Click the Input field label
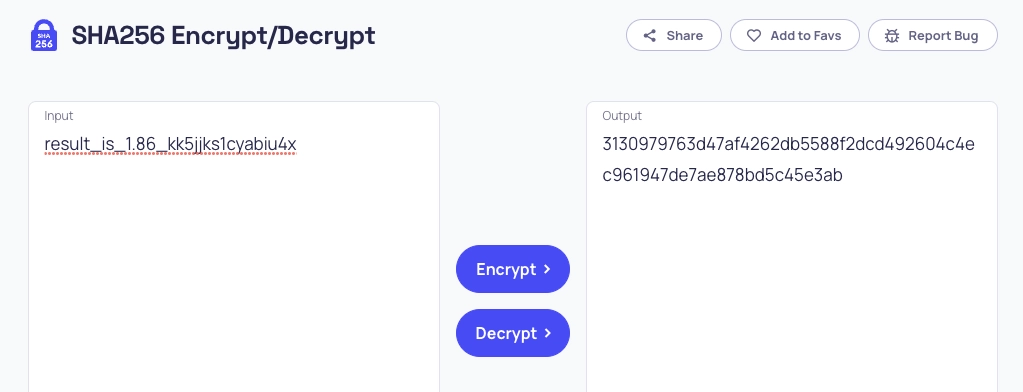This screenshot has height=392, width=1023. click(59, 115)
